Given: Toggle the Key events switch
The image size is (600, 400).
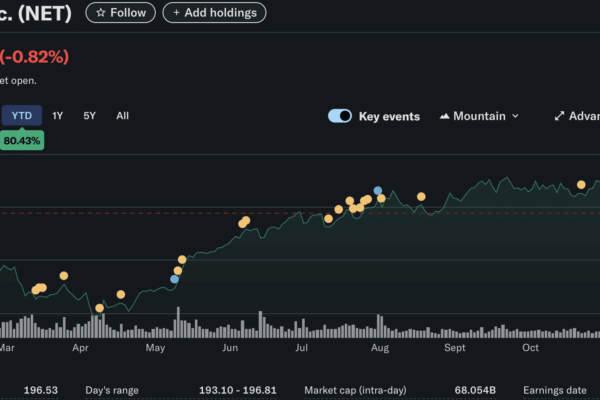Looking at the screenshot, I should (x=340, y=116).
